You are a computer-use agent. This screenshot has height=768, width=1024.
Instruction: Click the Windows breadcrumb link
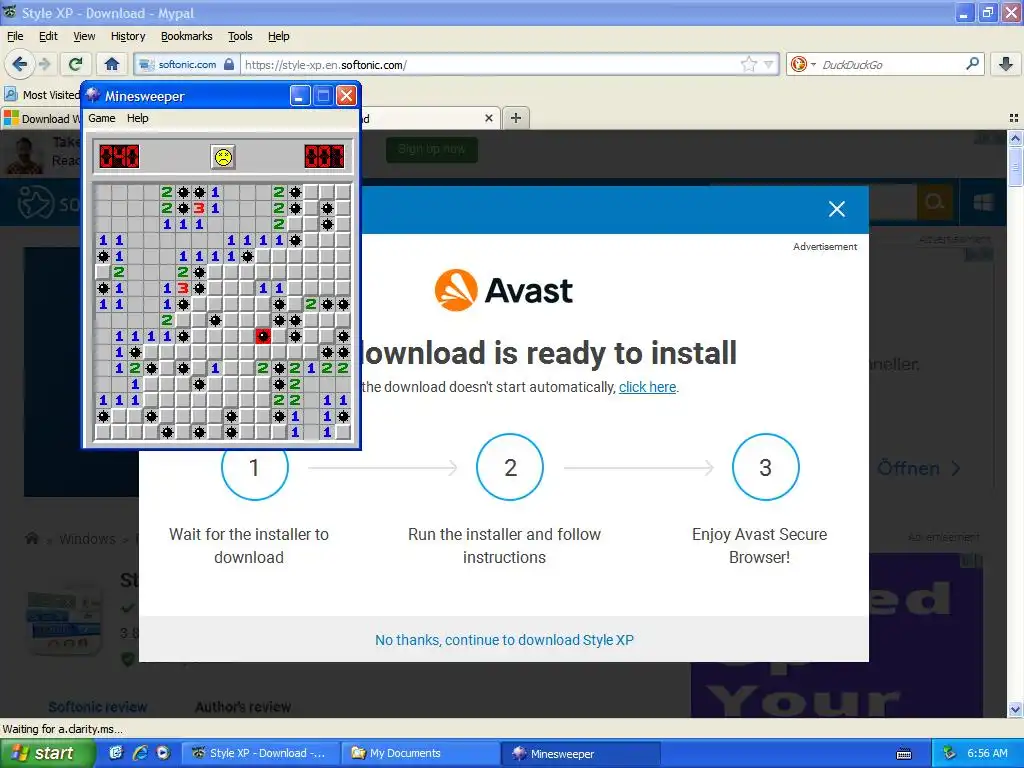pos(87,539)
